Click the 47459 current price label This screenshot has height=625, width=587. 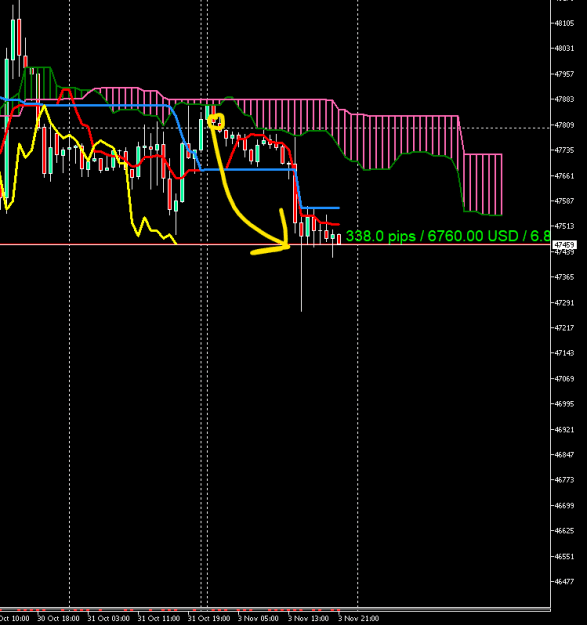pos(564,245)
